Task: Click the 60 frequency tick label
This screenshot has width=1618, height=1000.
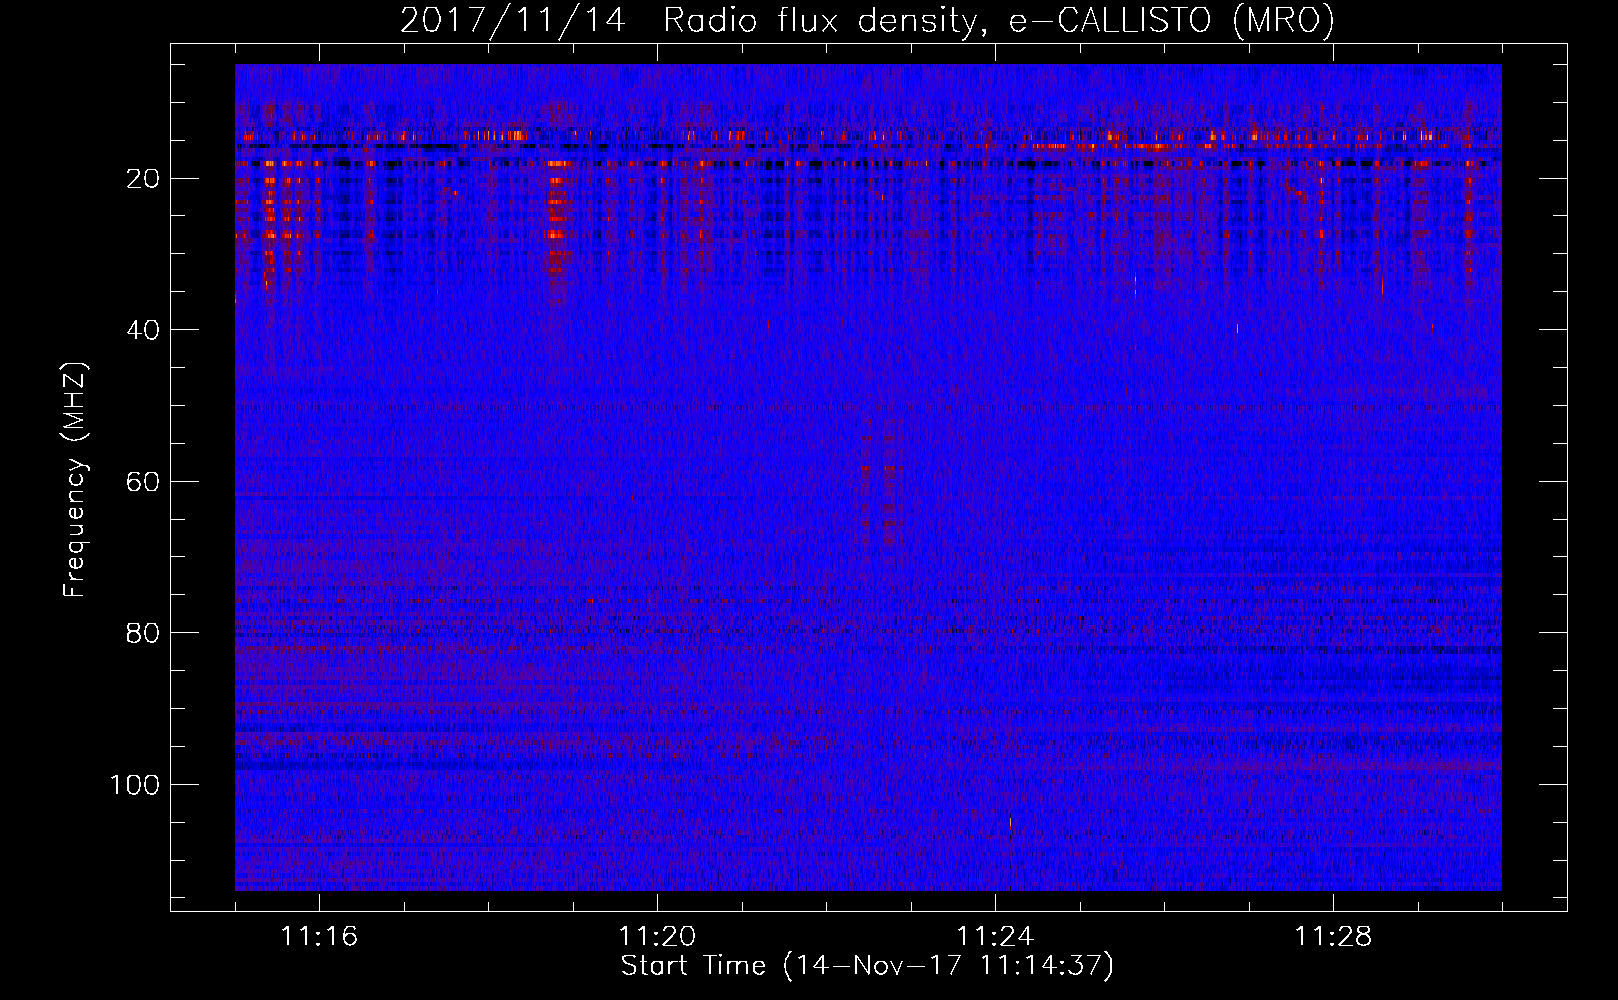Action: [x=144, y=482]
